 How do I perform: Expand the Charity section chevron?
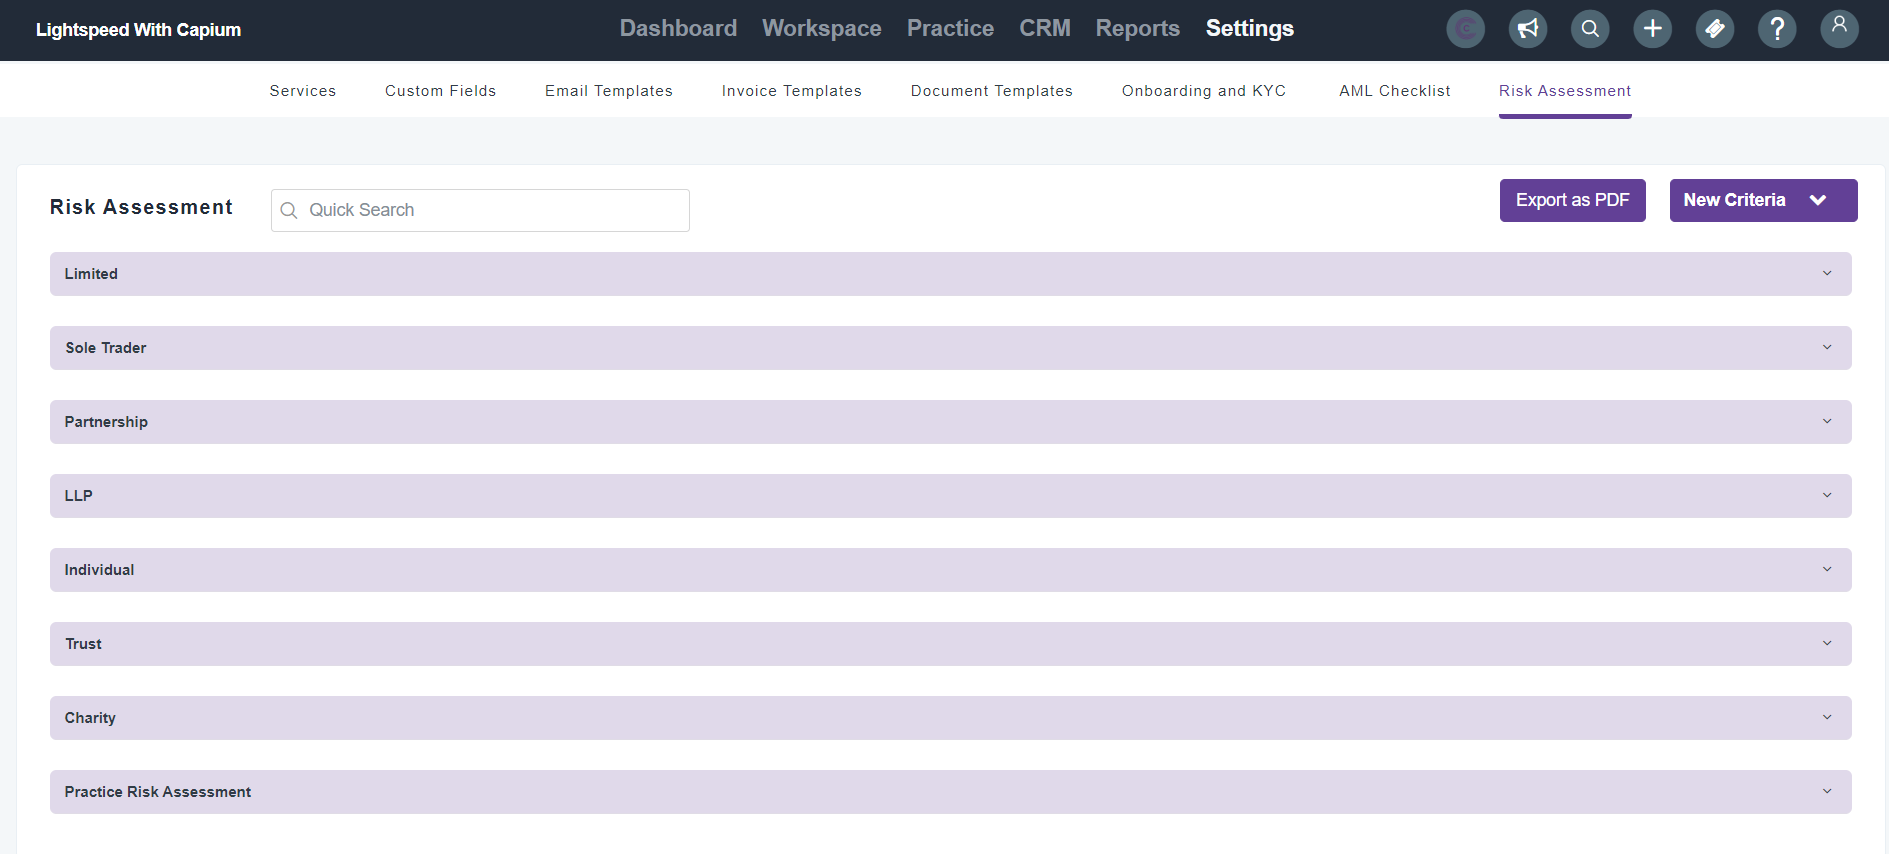[x=1827, y=718]
